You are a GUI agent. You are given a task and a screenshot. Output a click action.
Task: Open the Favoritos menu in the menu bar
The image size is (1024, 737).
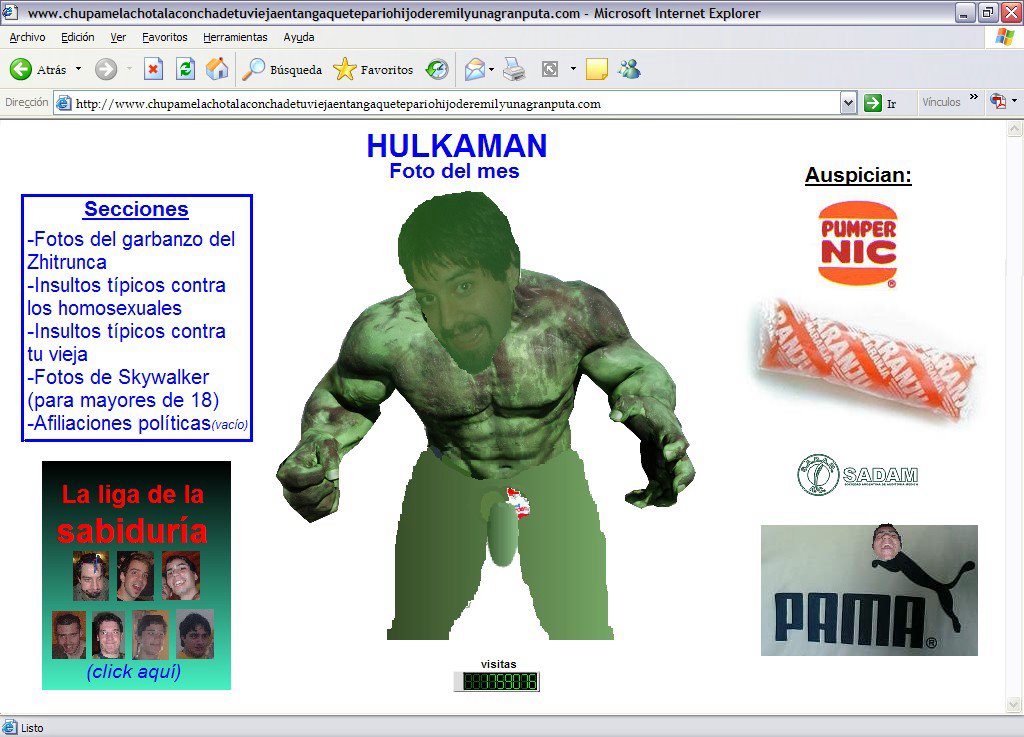pyautogui.click(x=165, y=37)
